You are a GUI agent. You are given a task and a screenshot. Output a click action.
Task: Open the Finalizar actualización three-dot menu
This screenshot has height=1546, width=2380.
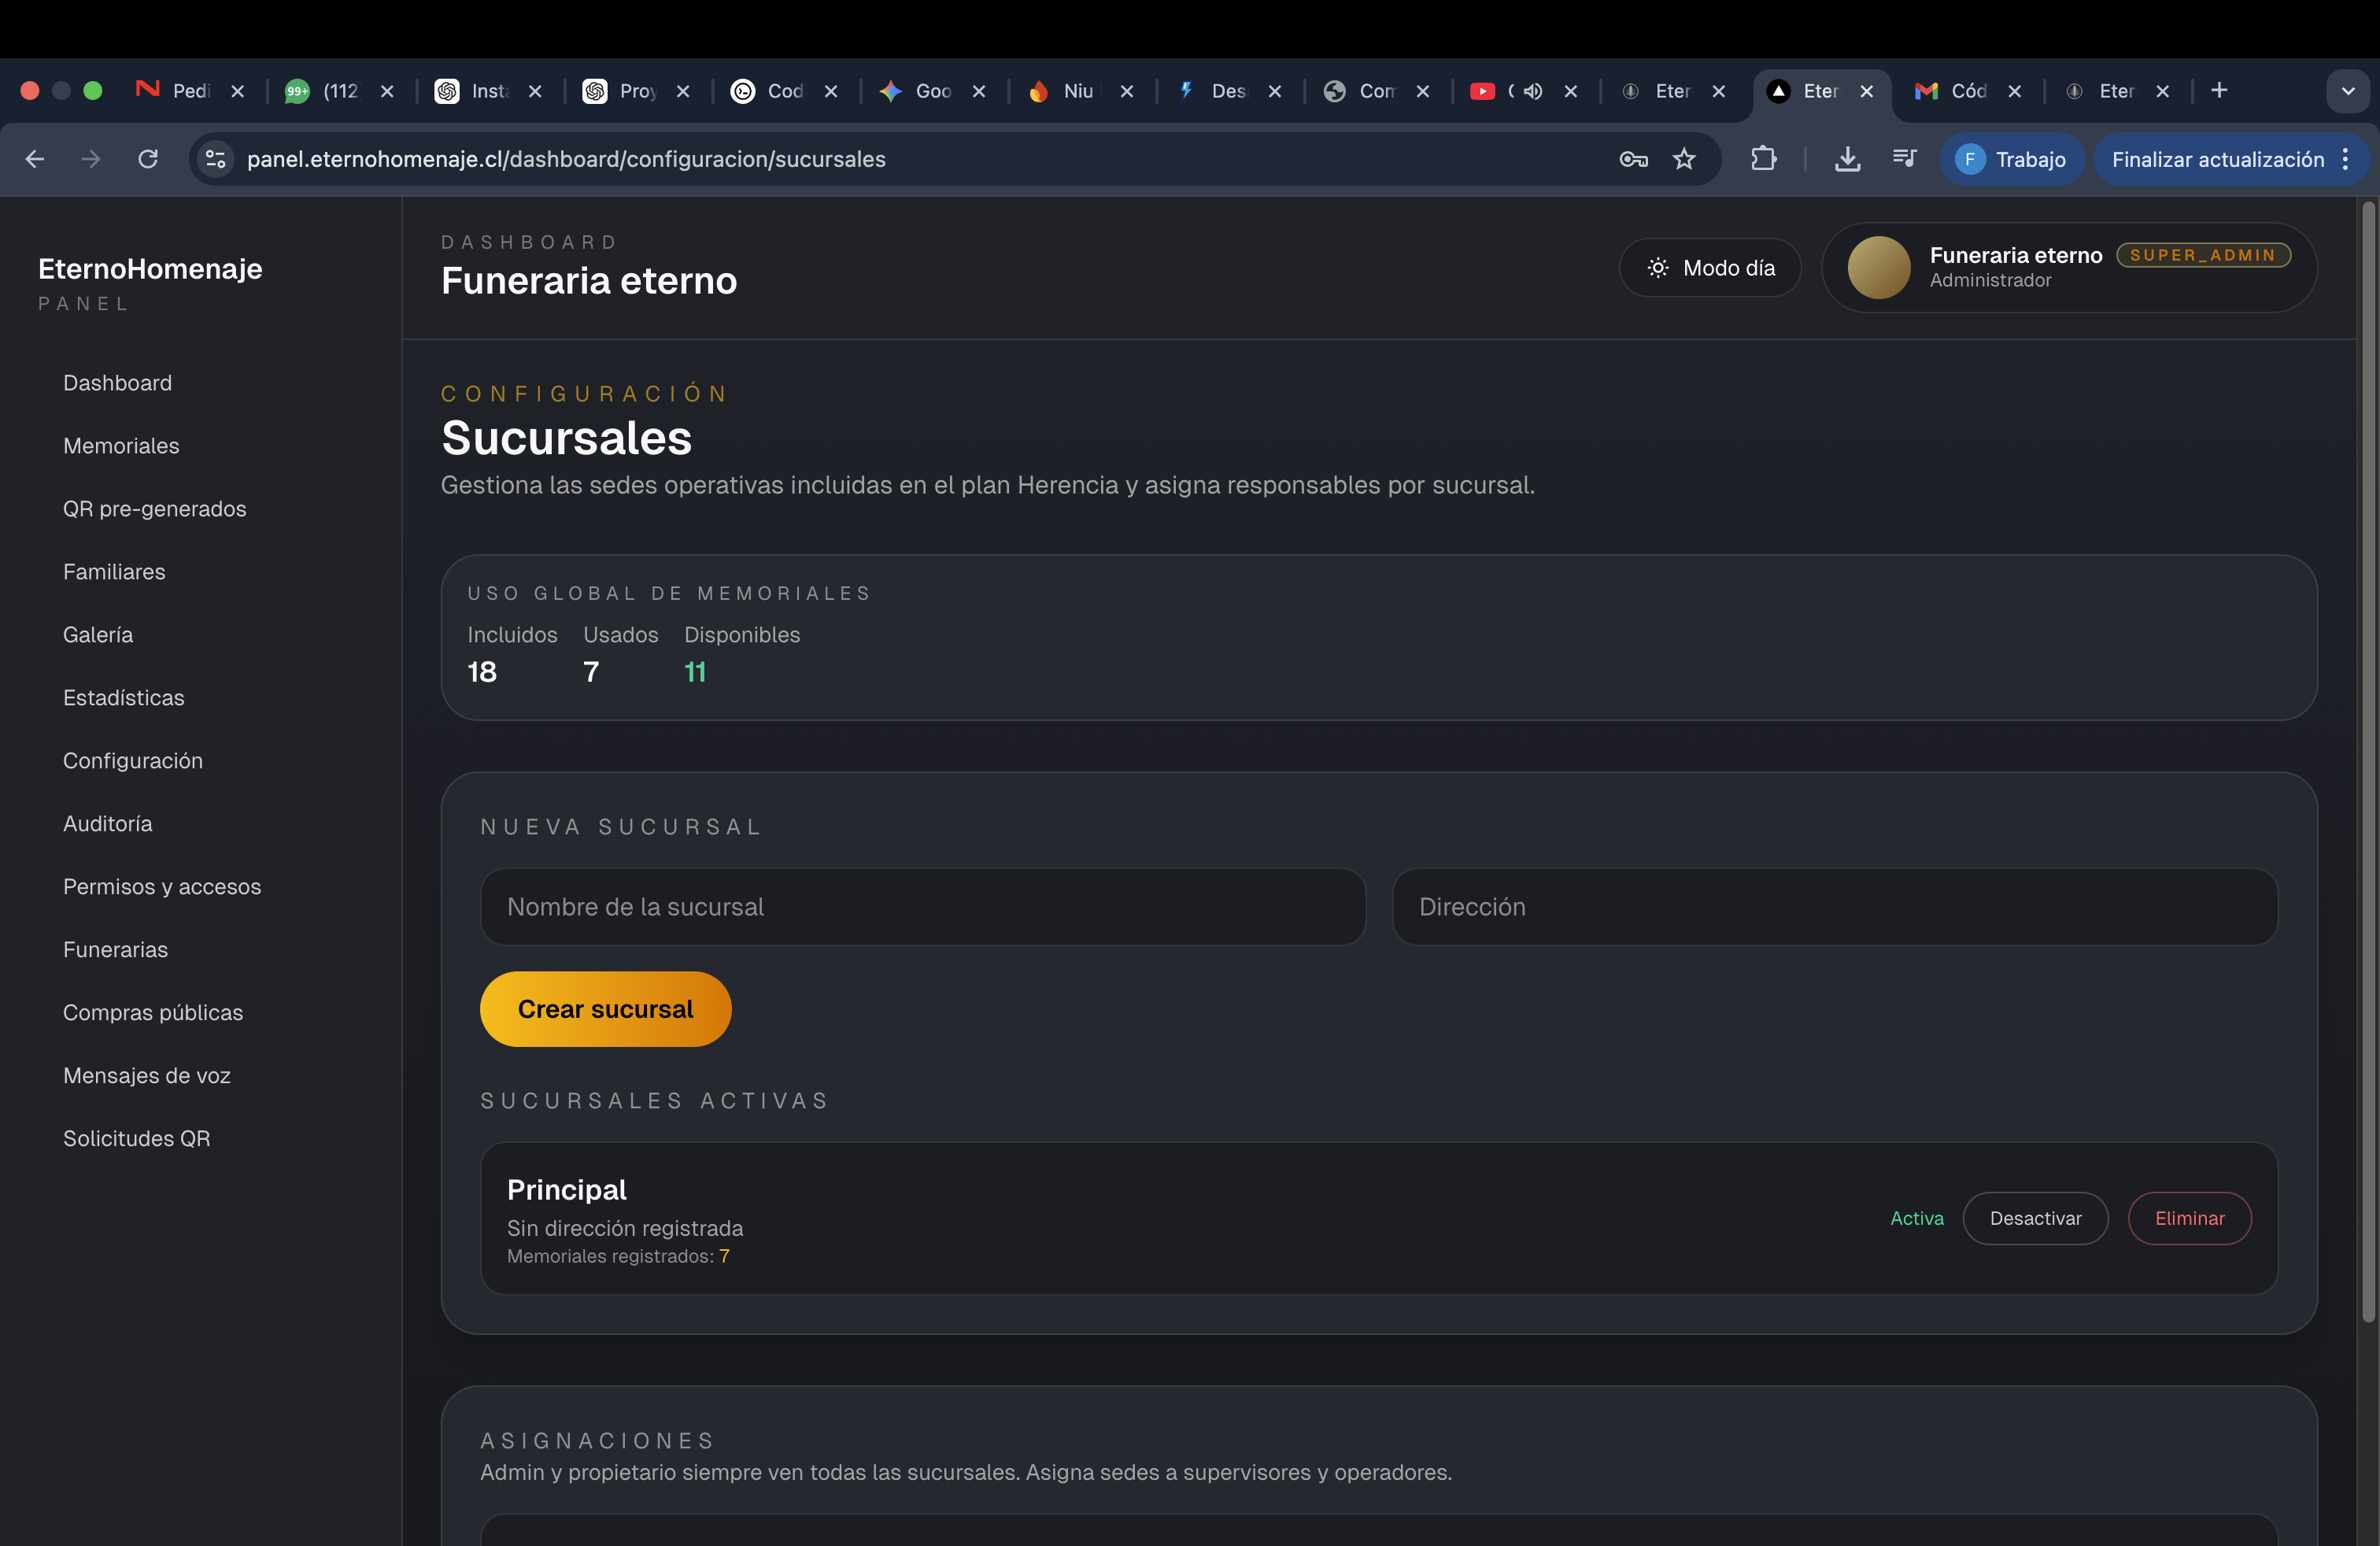pyautogui.click(x=2346, y=159)
